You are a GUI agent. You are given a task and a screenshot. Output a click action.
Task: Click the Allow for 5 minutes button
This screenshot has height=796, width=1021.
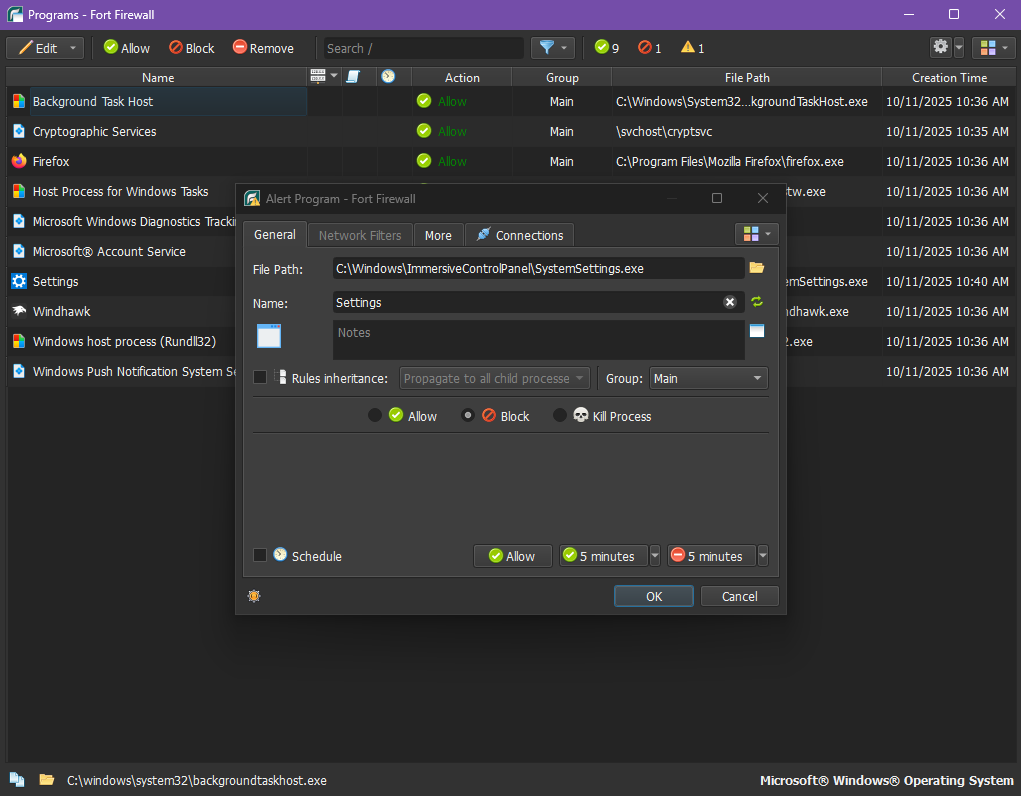[604, 556]
